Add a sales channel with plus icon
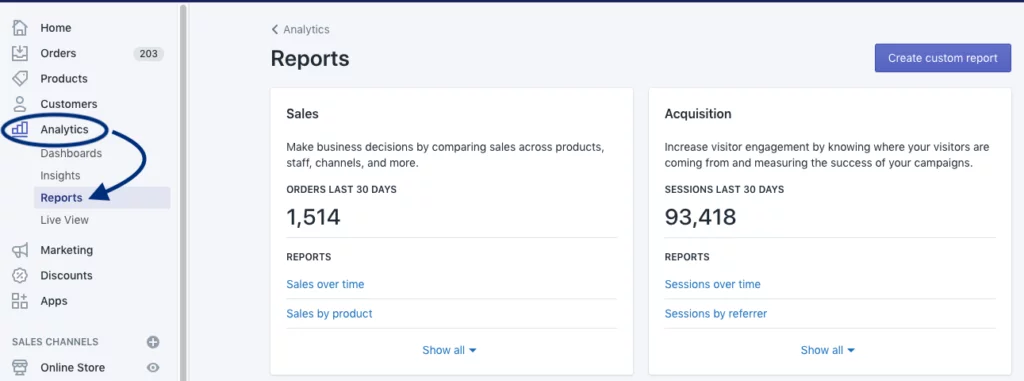 tap(153, 342)
